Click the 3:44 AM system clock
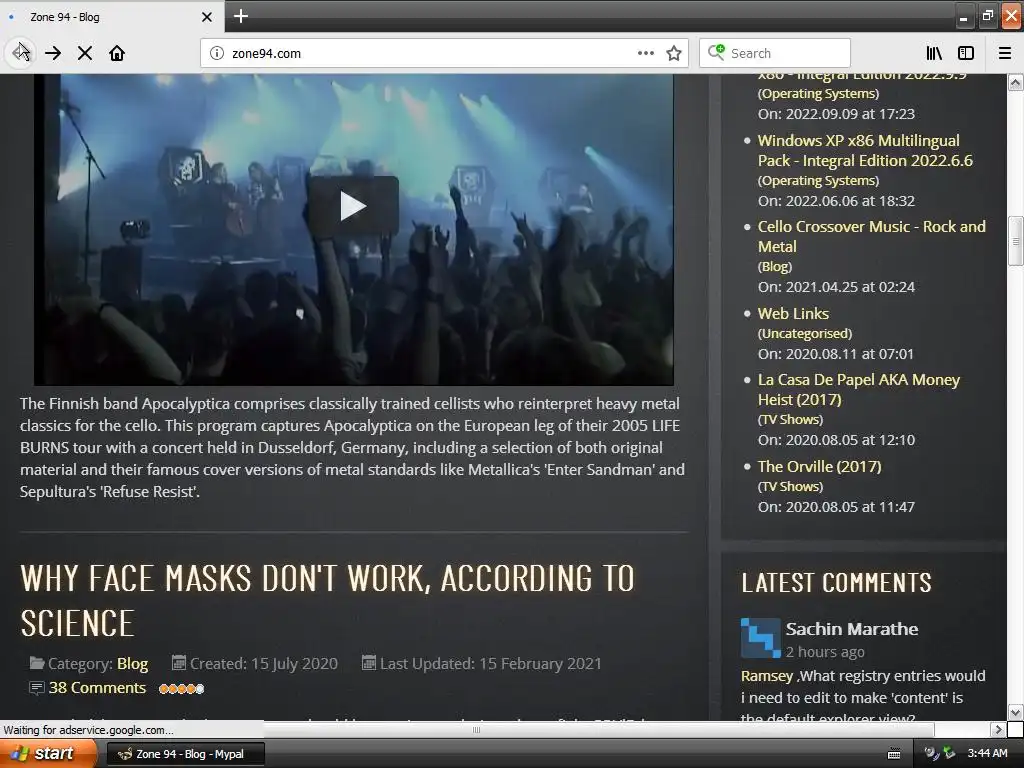The width and height of the screenshot is (1024, 768). [987, 753]
